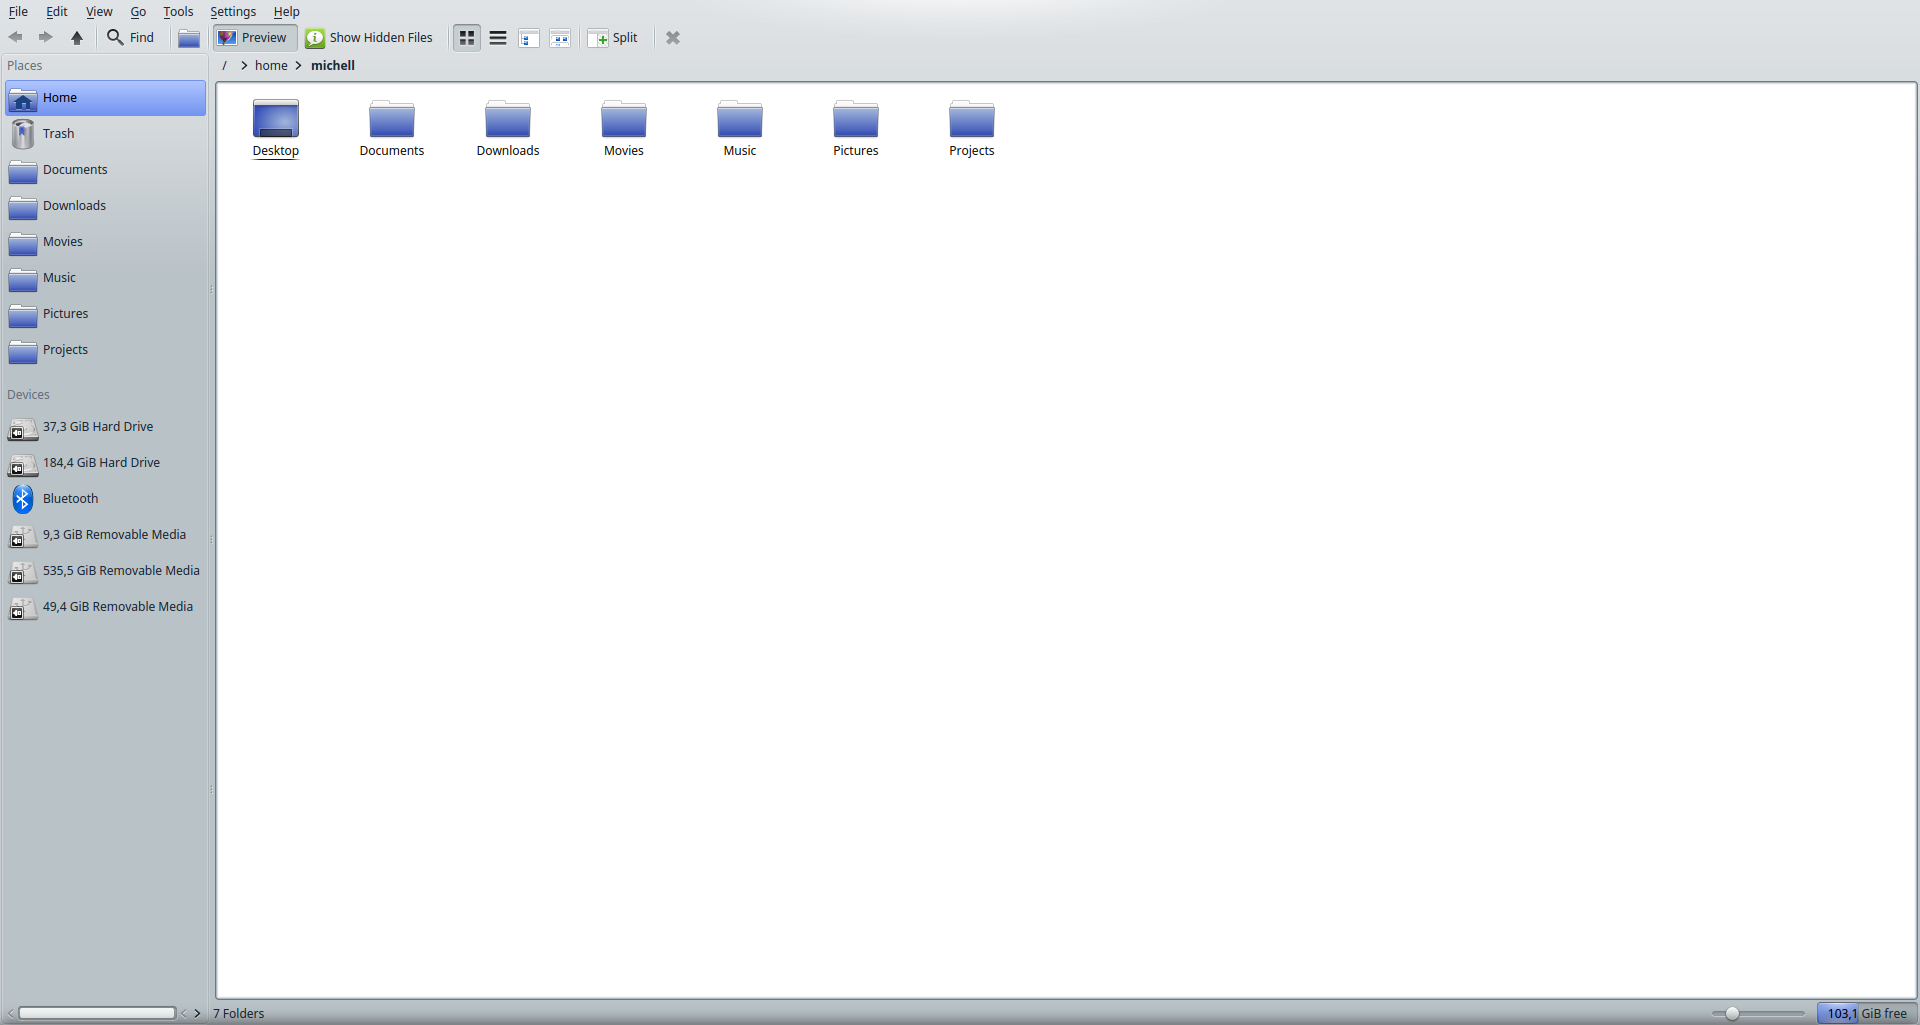Navigate to home in the breadcrumb
Image resolution: width=1920 pixels, height=1025 pixels.
[271, 65]
